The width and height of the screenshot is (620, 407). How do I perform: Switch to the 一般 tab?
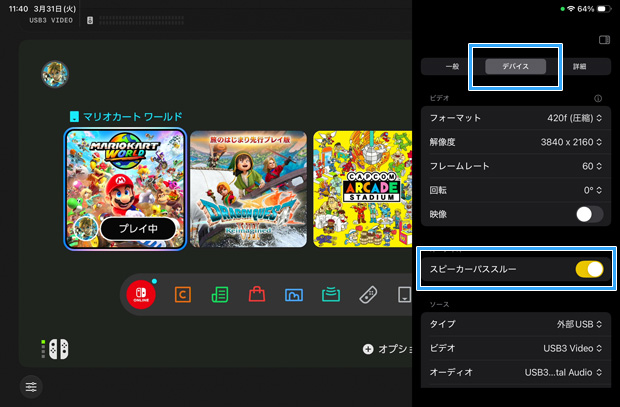coord(452,66)
